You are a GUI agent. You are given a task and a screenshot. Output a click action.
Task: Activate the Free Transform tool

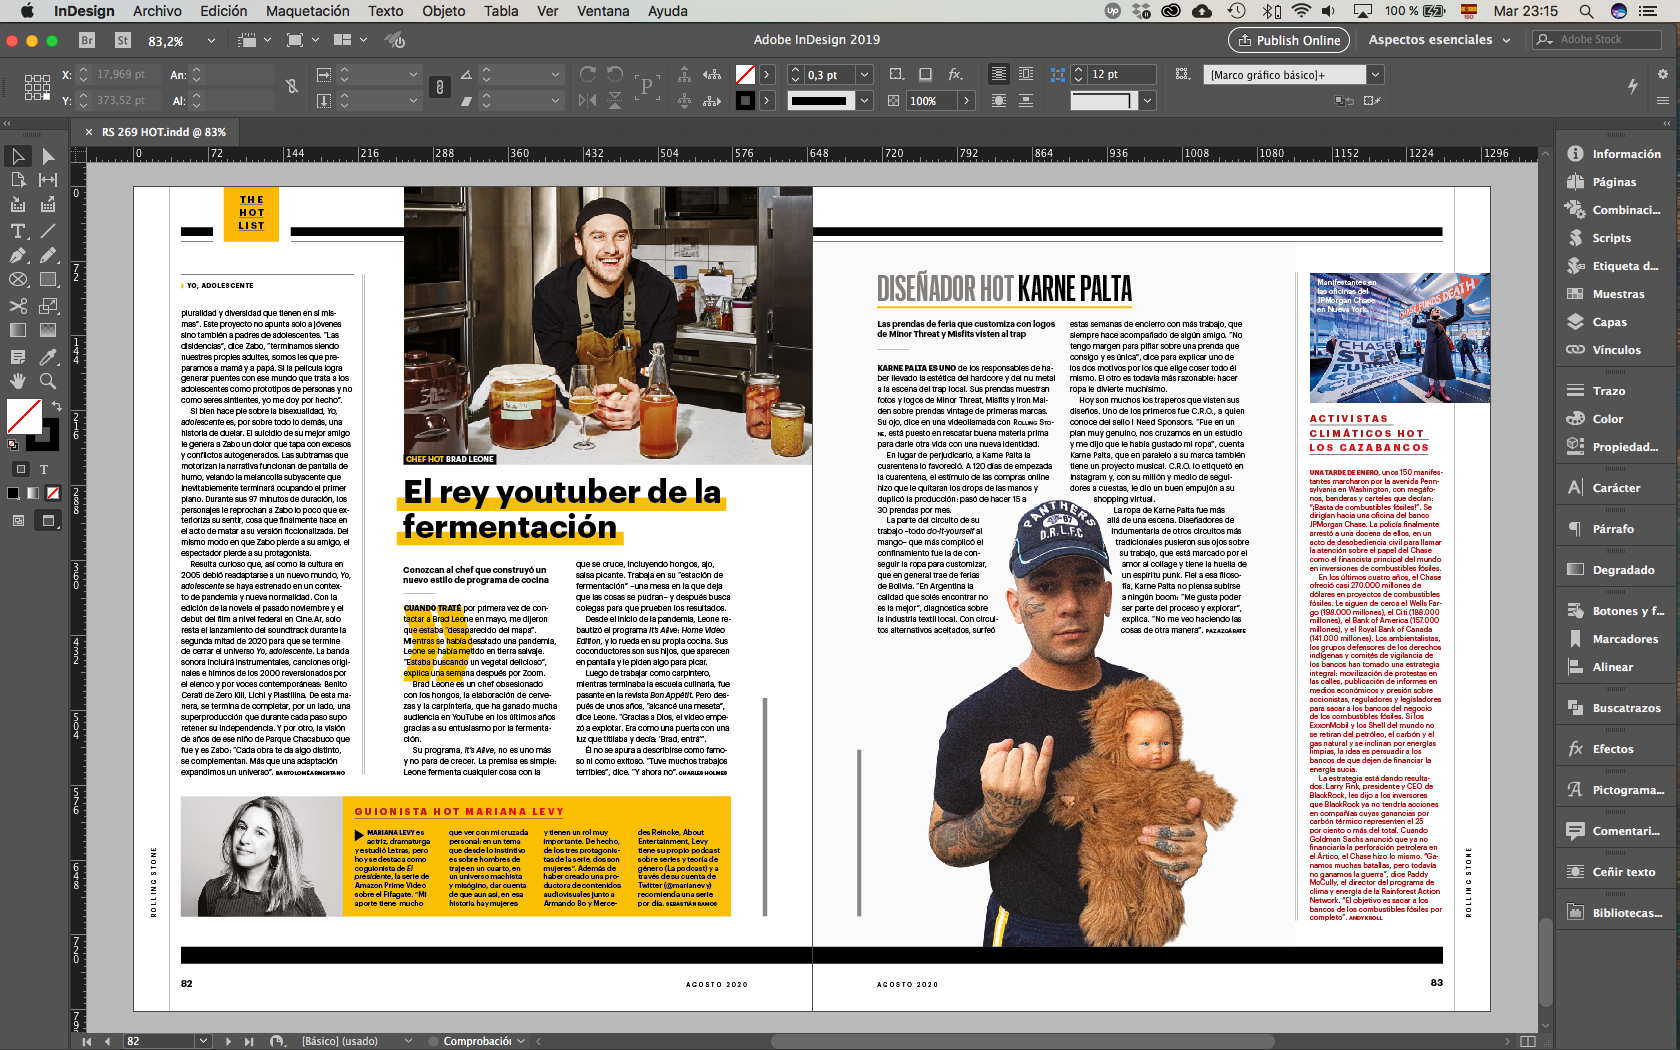pyautogui.click(x=48, y=306)
